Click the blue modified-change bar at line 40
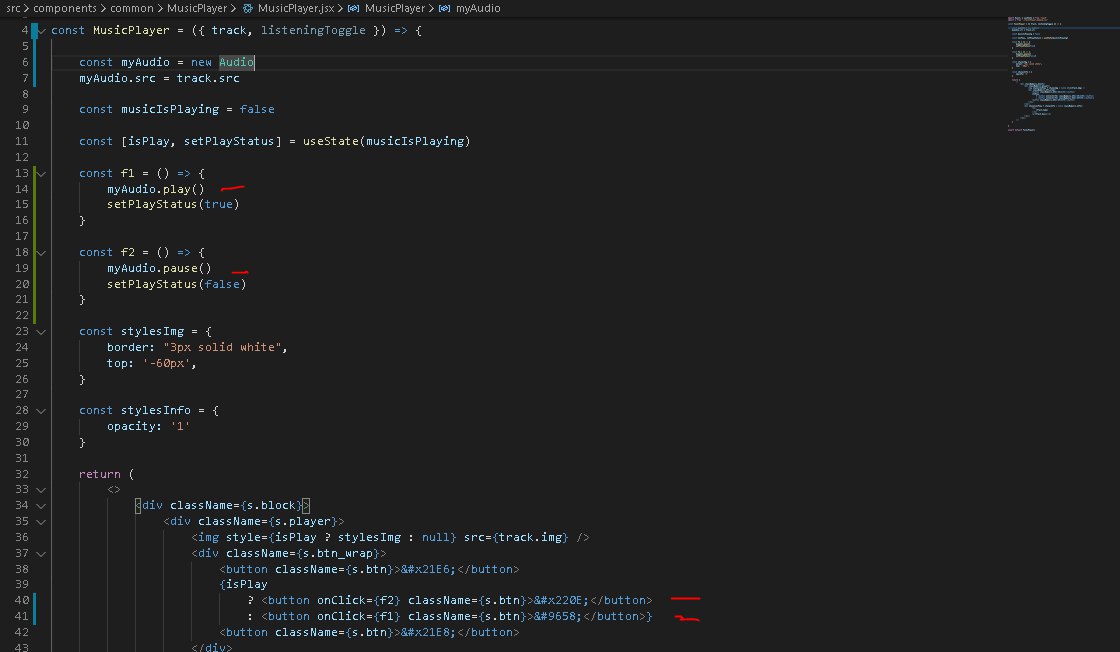The image size is (1120, 652). click(35, 600)
